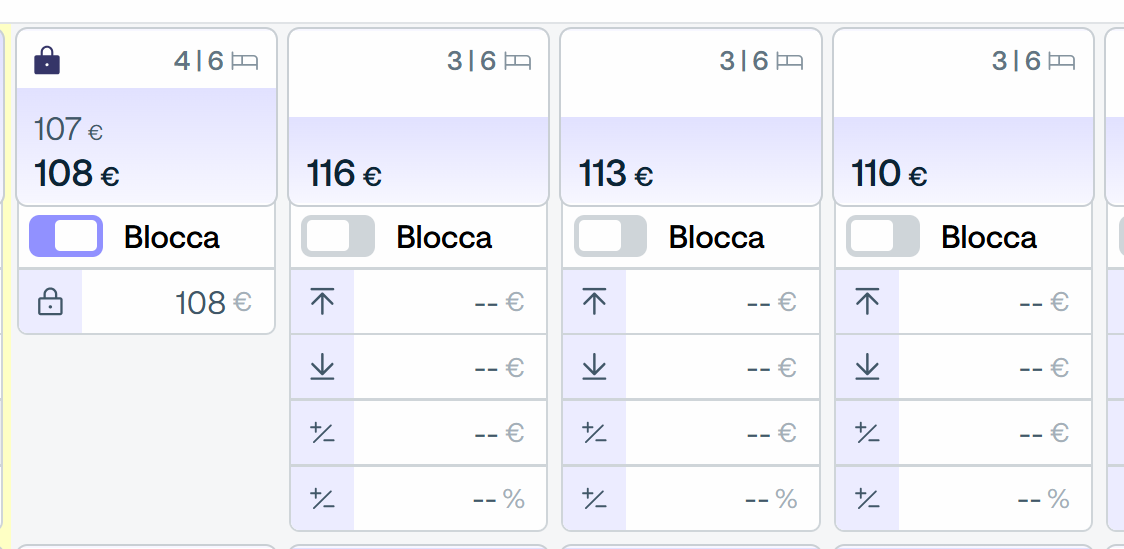Click the plus/minus percent icon under the 116 € card

323,499
